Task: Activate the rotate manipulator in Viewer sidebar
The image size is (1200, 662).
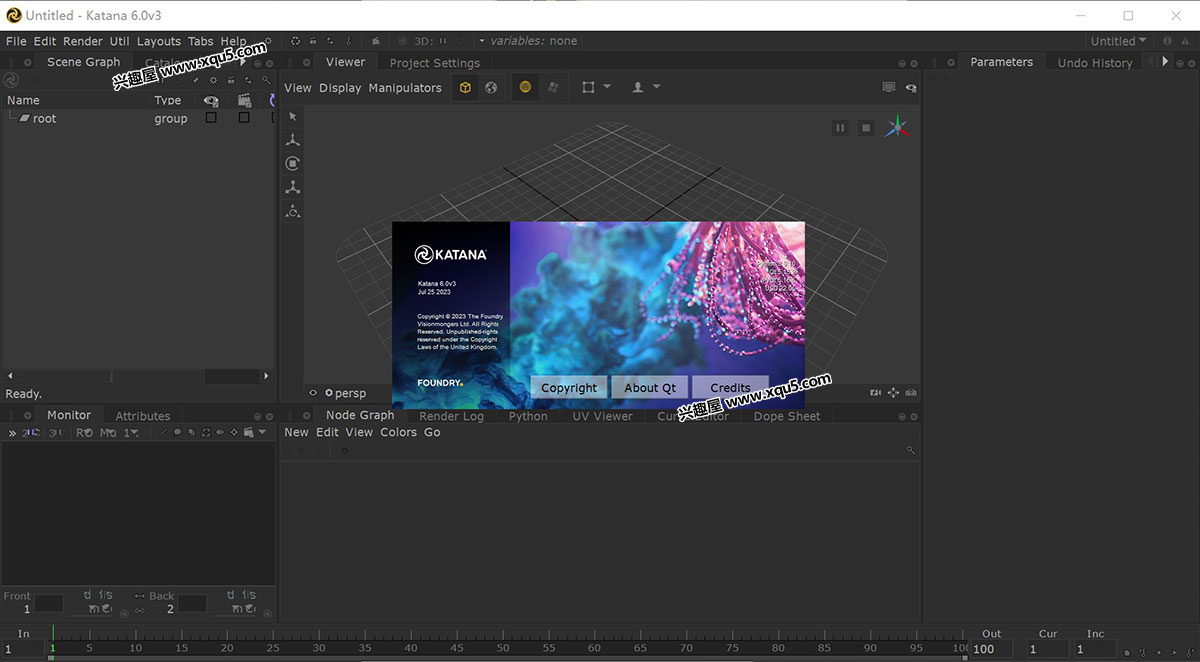Action: [x=293, y=164]
